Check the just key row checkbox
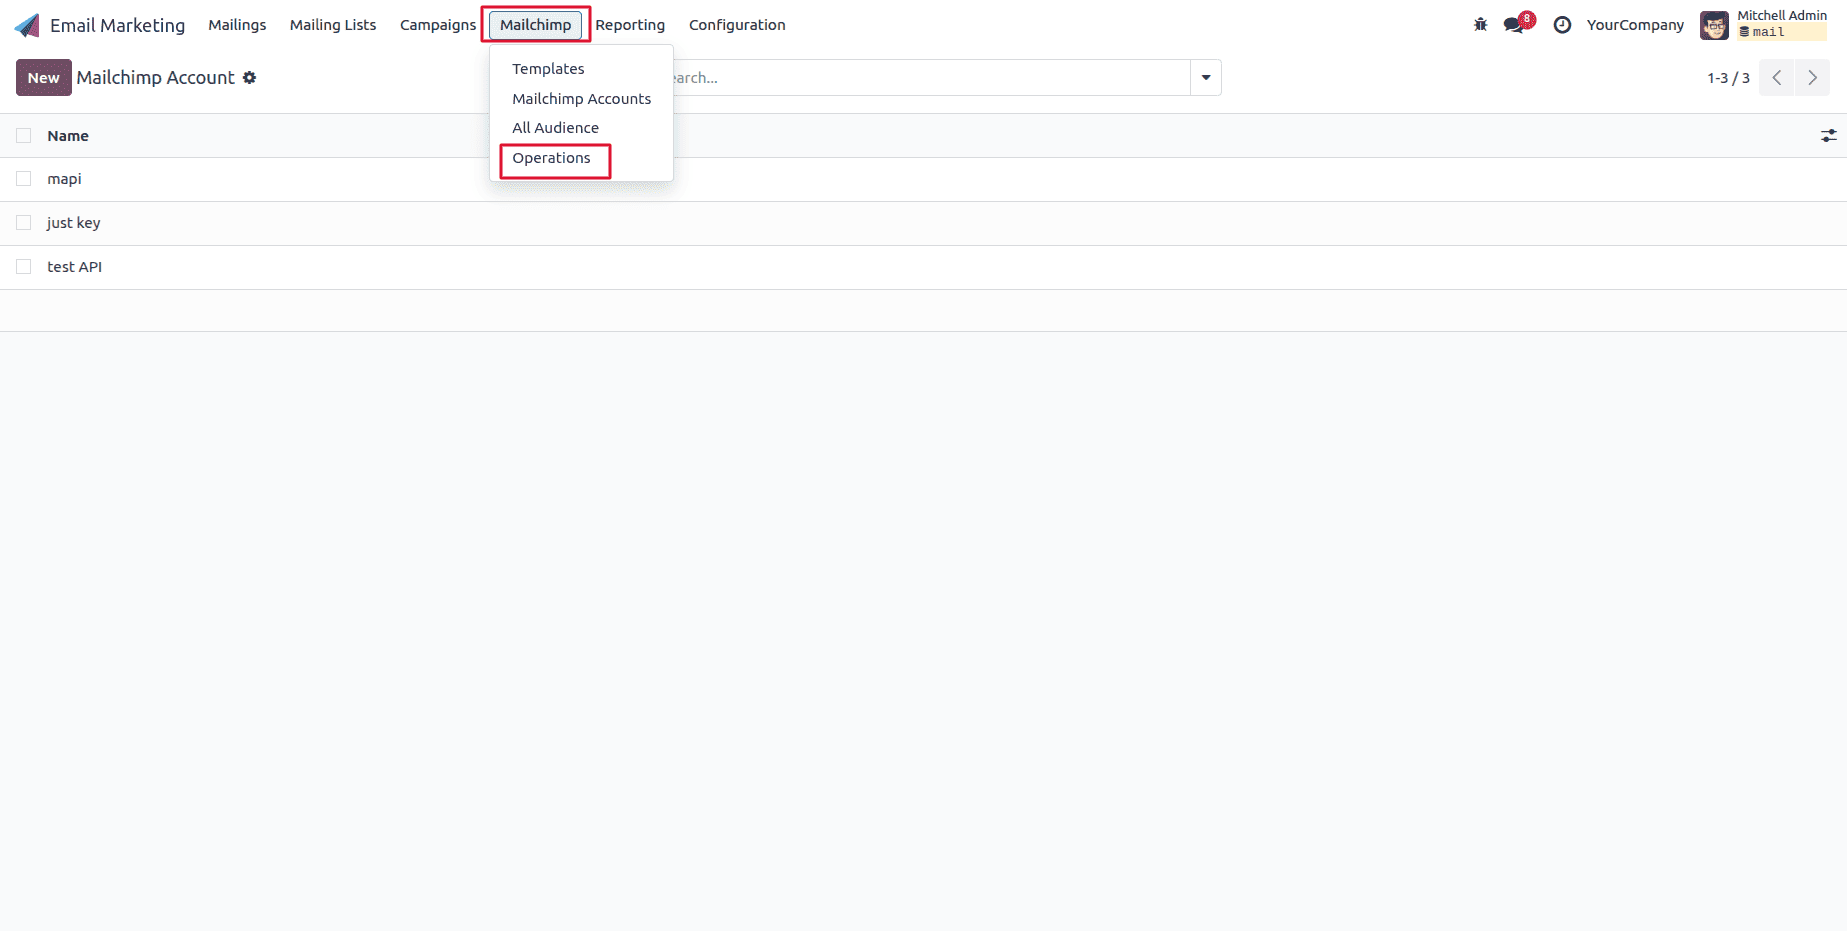Screen dimensions: 1847x931 tap(24, 223)
